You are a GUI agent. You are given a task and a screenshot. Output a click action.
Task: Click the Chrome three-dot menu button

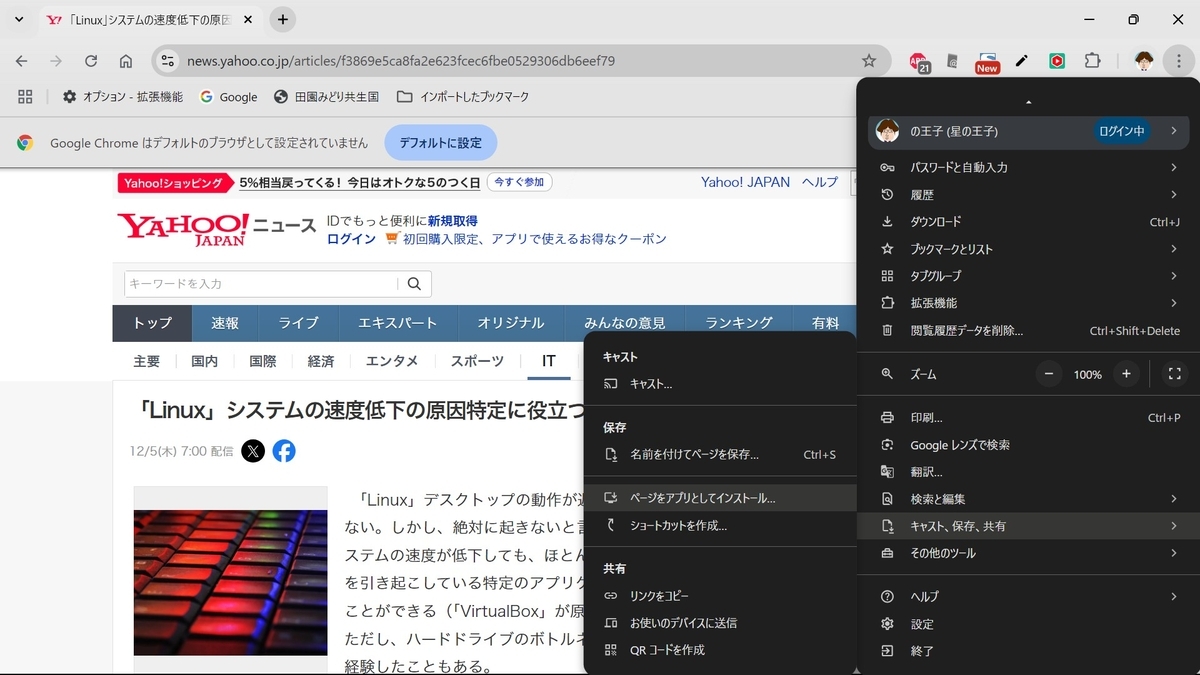[x=1179, y=61]
